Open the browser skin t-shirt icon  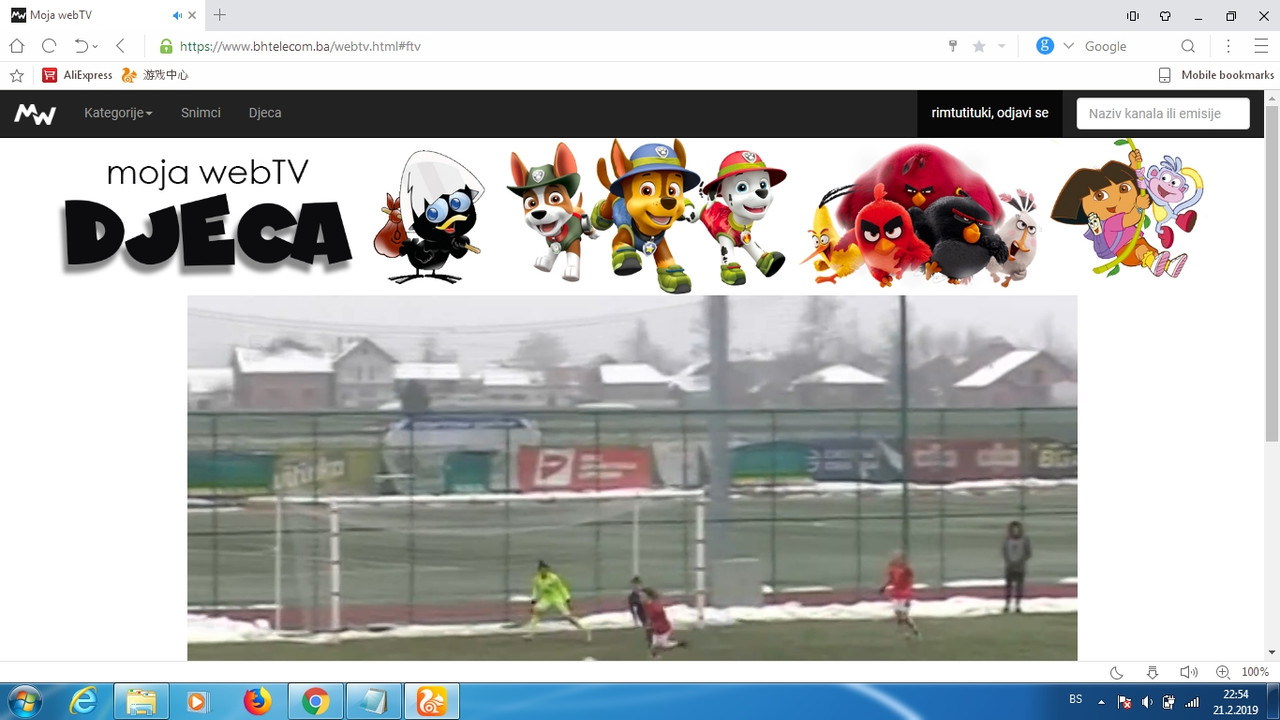(x=1165, y=16)
